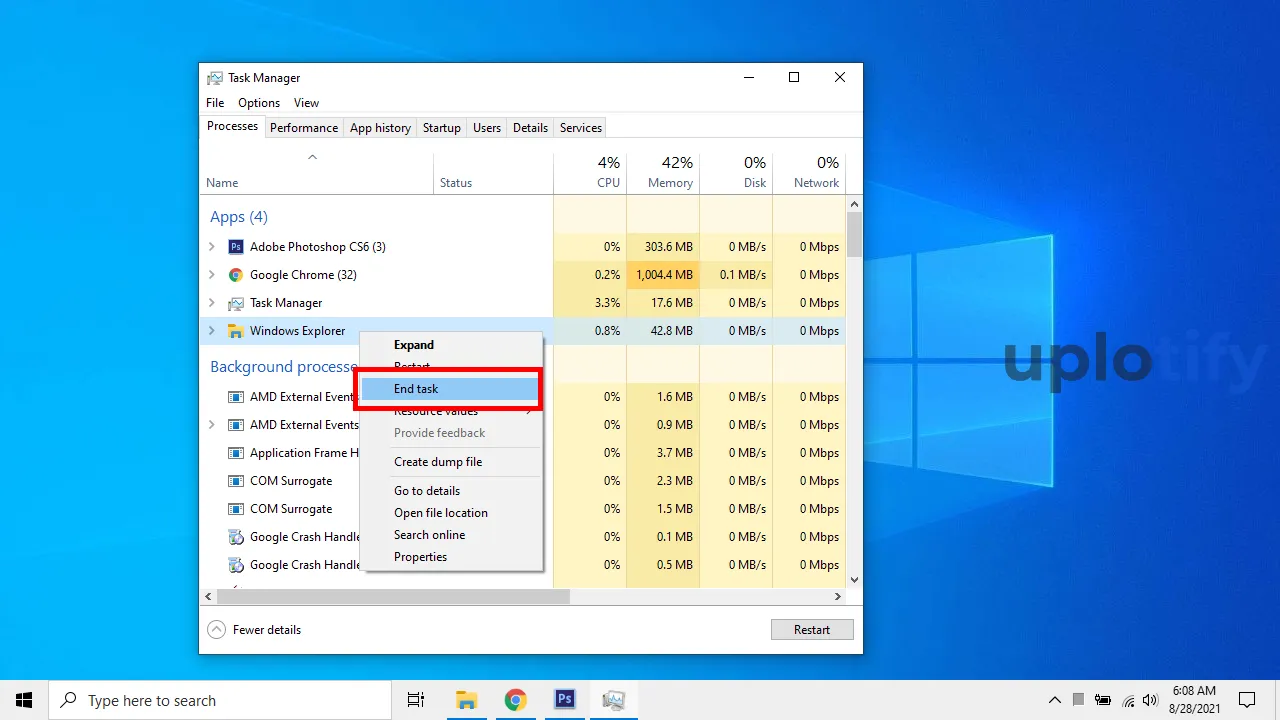Switch to the Startup tab
Viewport: 1280px width, 720px height.
[441, 128]
